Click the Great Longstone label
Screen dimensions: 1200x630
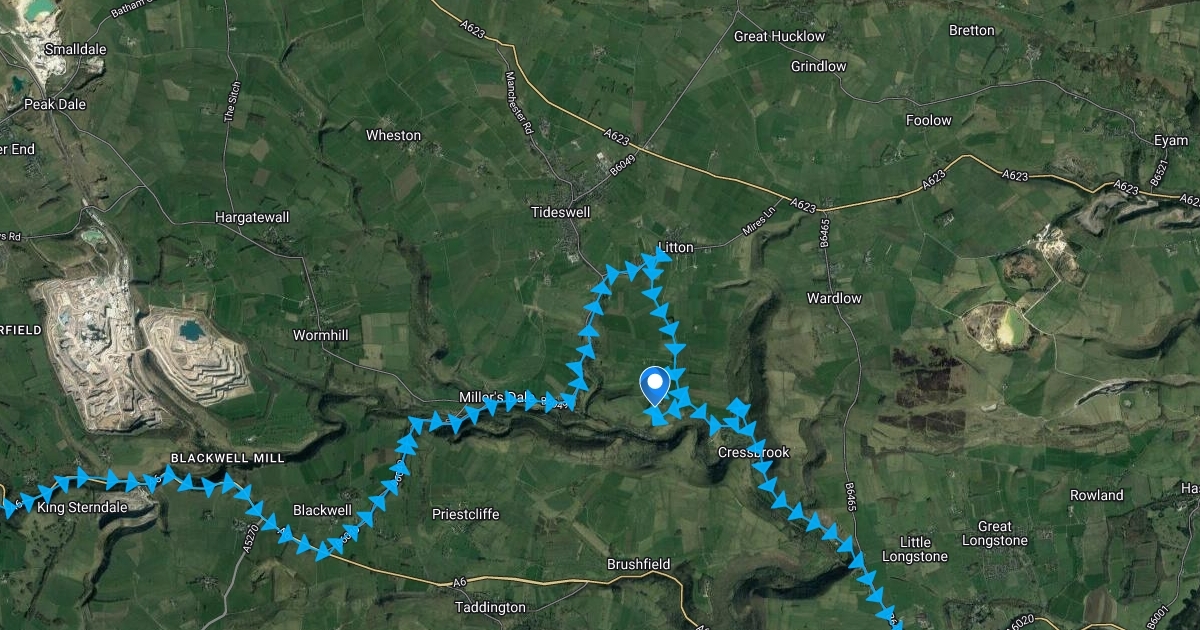point(995,533)
